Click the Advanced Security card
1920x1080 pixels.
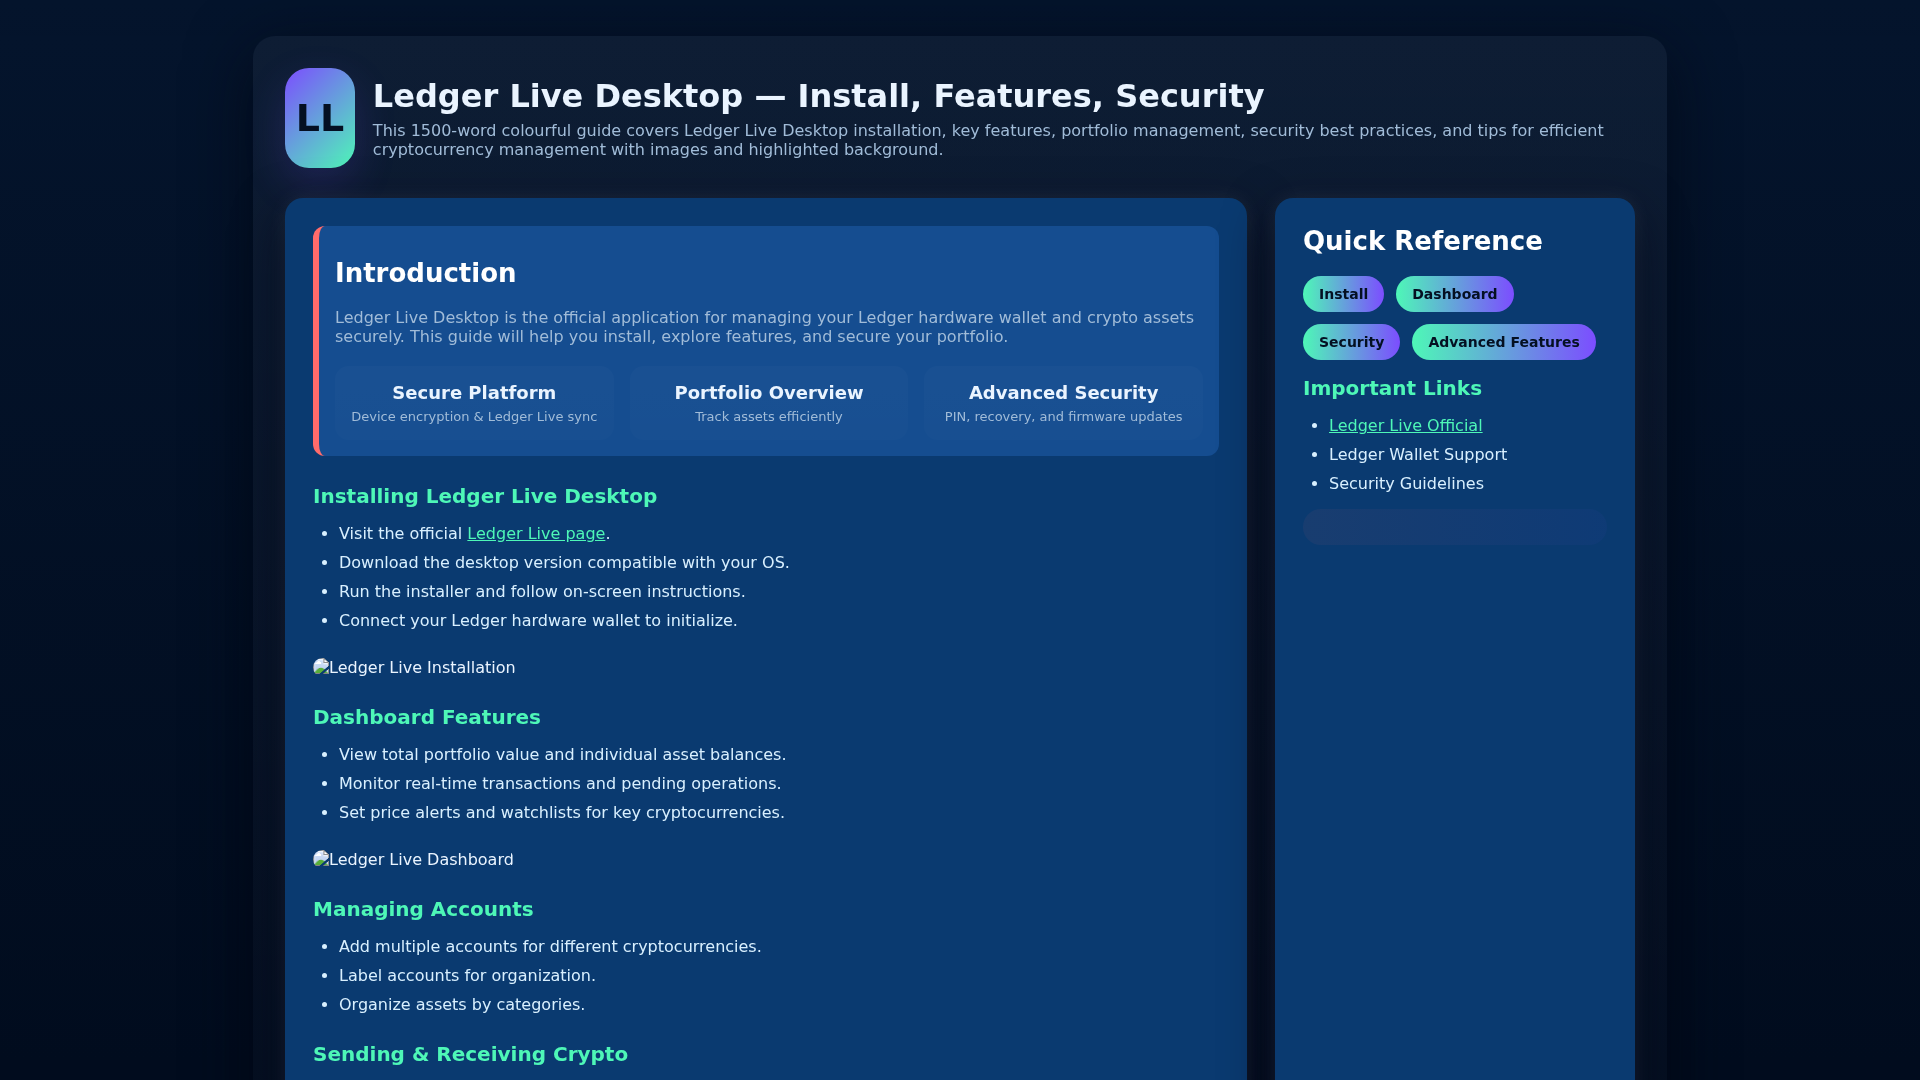1063,403
